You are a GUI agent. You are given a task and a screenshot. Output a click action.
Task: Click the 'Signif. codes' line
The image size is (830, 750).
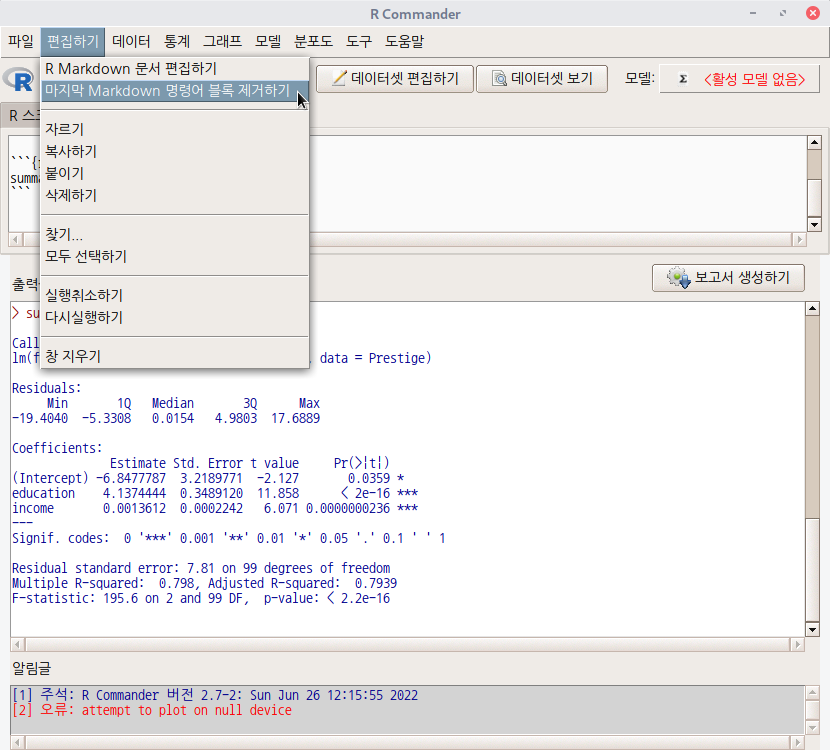229,538
